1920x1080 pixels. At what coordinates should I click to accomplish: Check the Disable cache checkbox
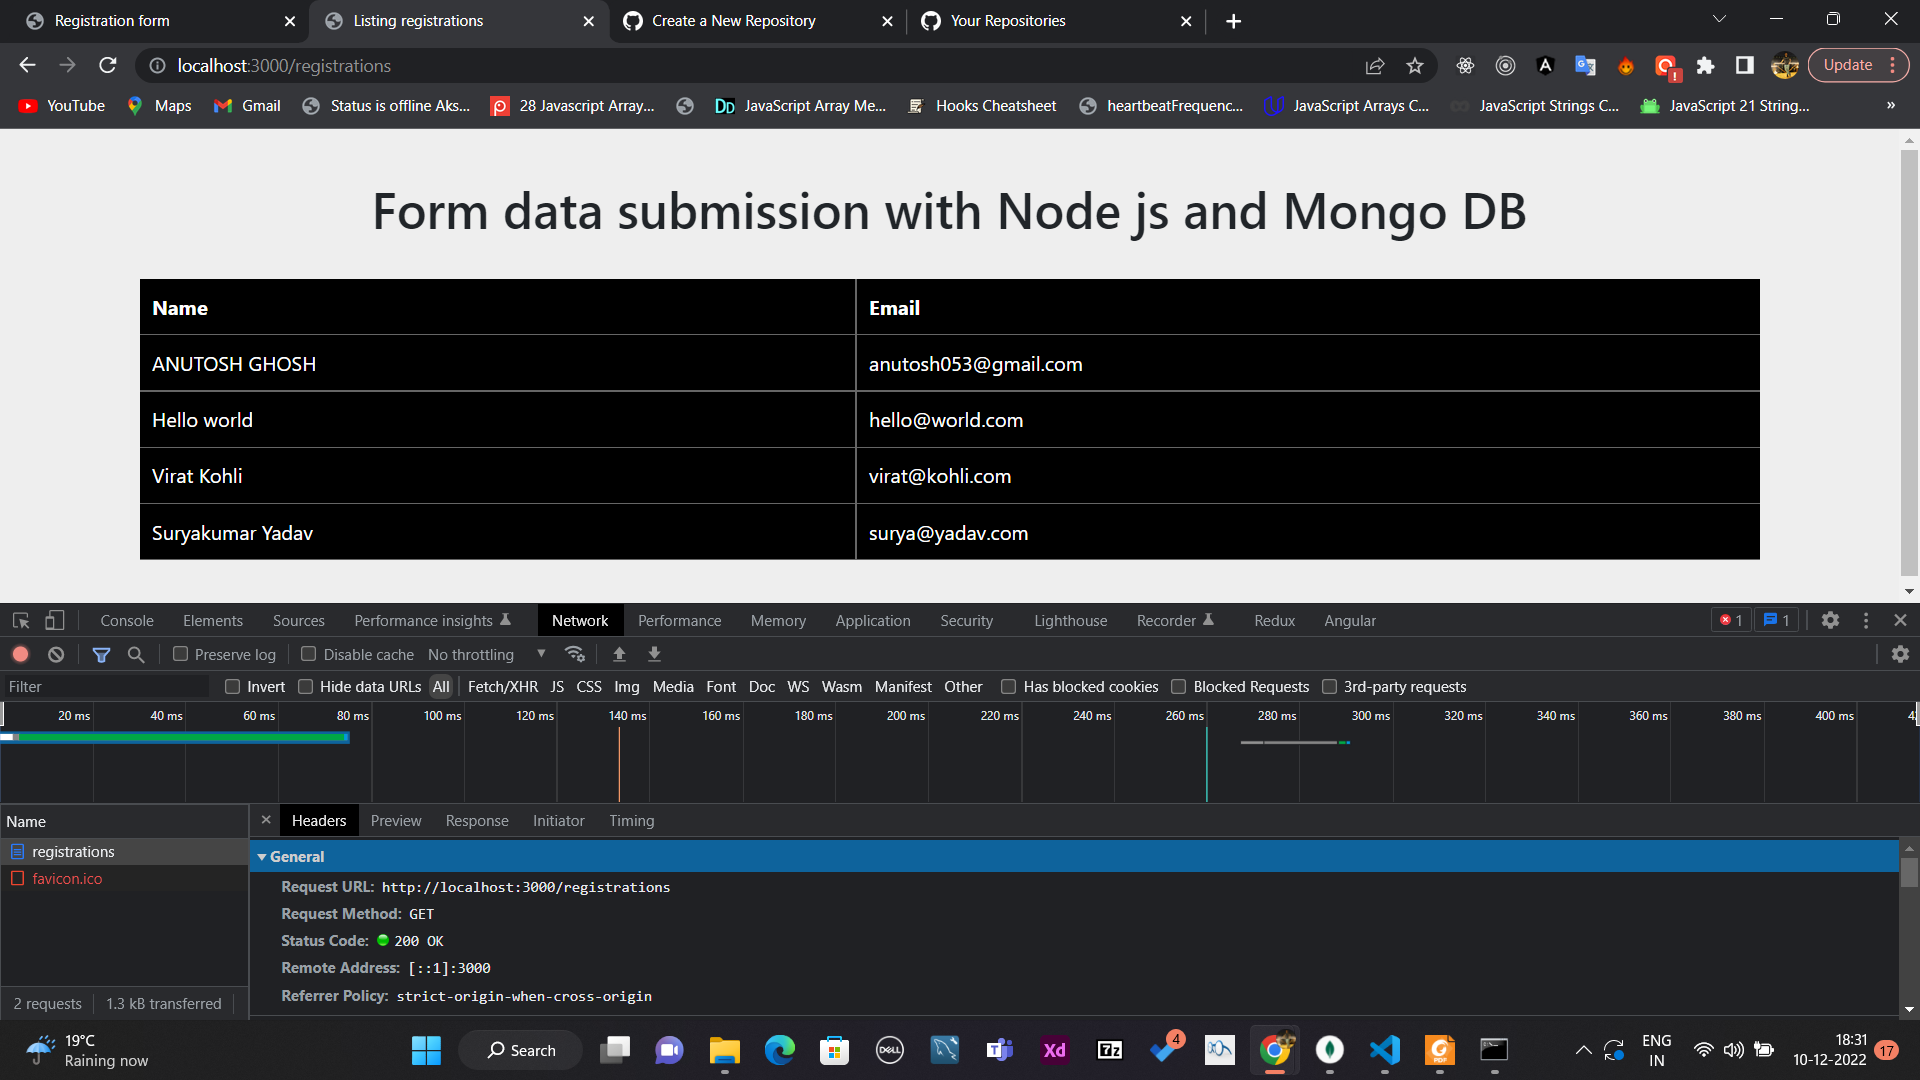(x=309, y=654)
